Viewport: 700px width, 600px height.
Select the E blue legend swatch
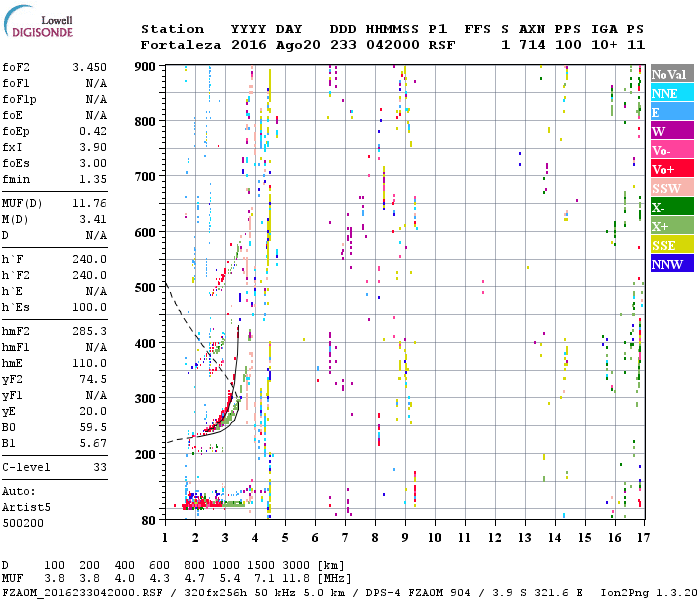click(x=672, y=112)
